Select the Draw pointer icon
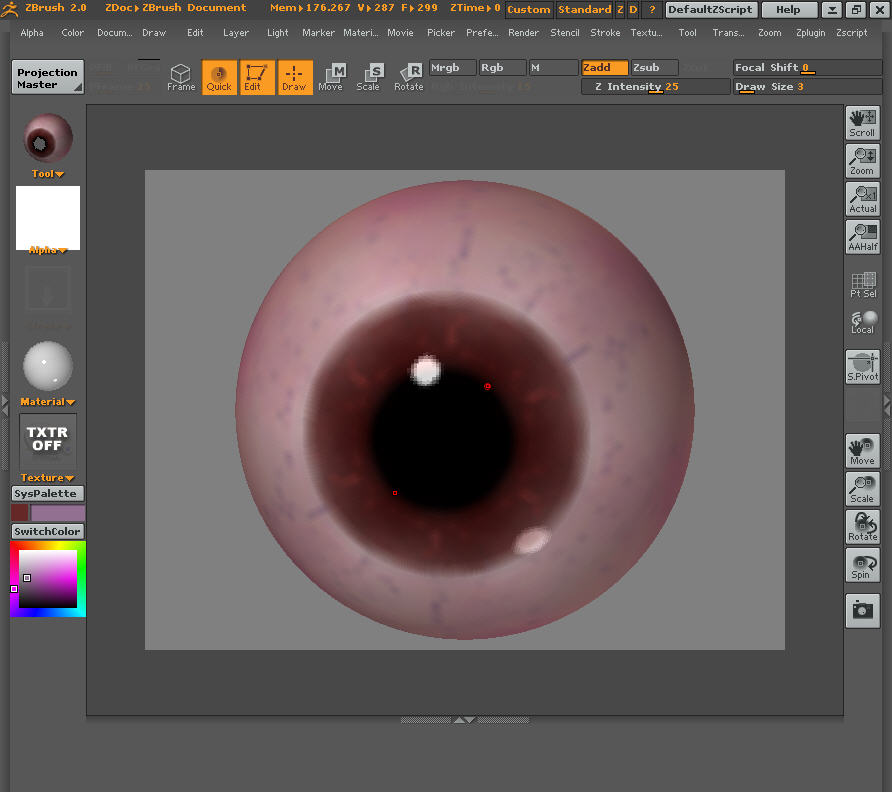Screen dimensions: 892x792 (x=295, y=77)
